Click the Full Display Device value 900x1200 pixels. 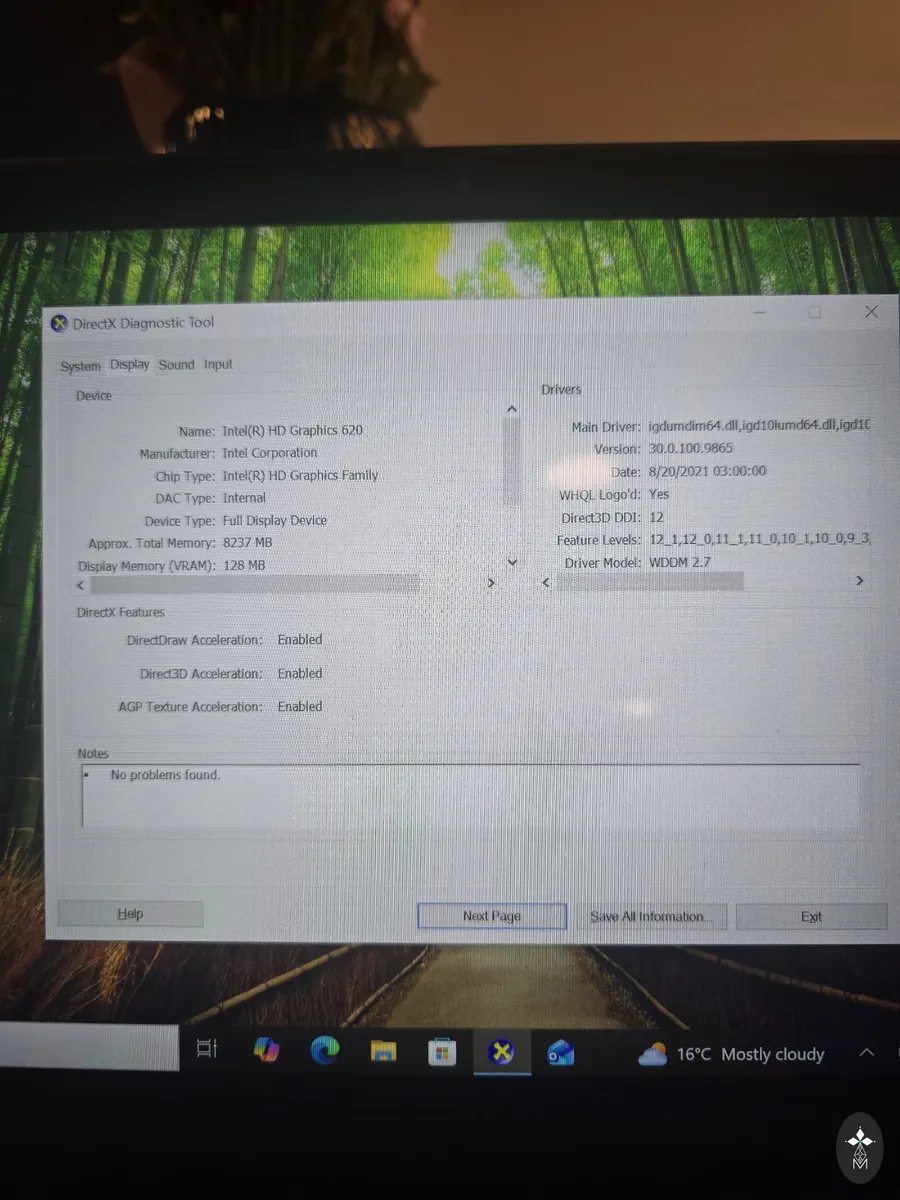point(274,520)
